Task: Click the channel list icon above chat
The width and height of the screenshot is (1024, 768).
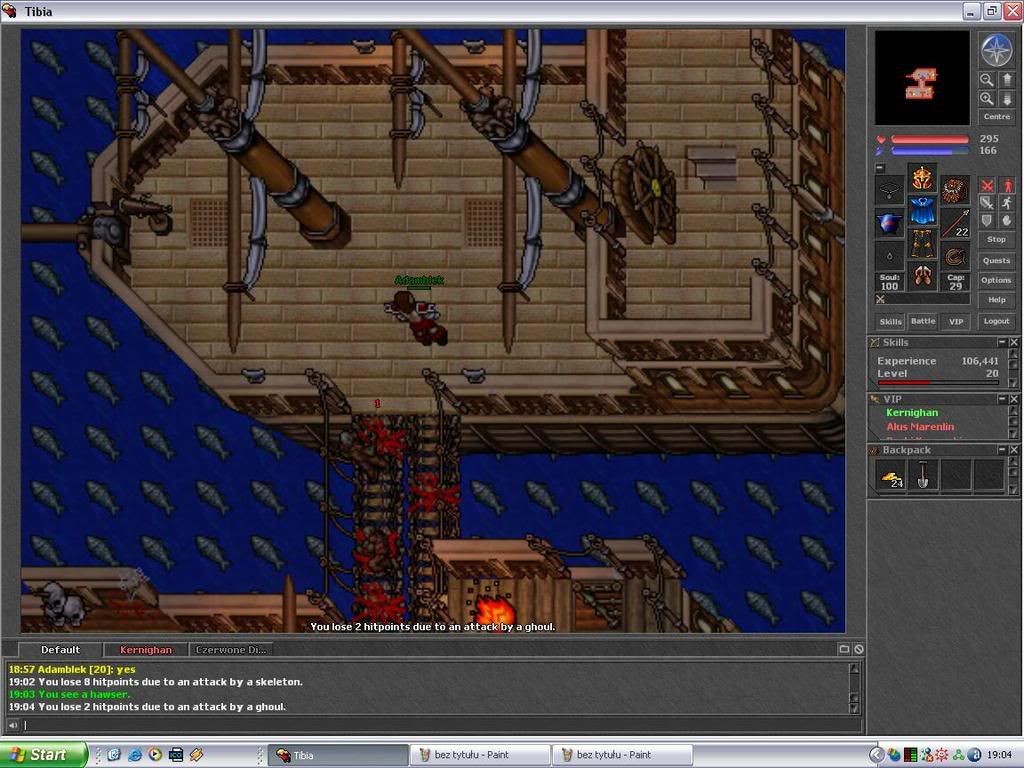Action: (844, 649)
